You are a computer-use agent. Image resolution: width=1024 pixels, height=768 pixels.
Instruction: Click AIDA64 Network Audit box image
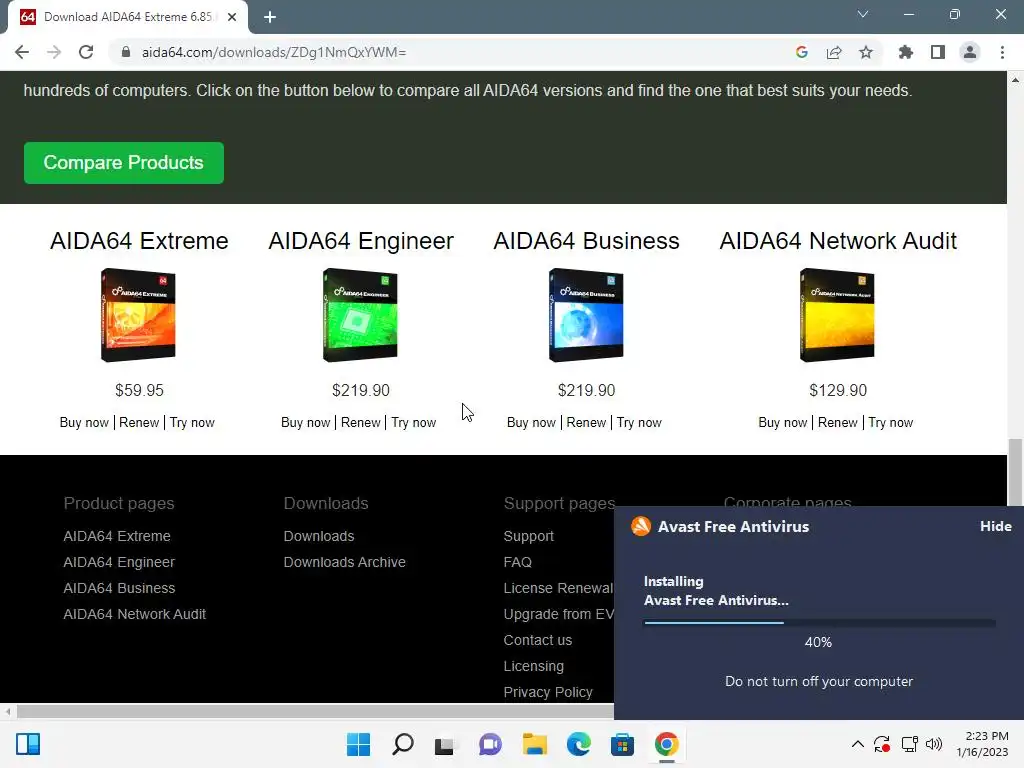click(x=838, y=315)
